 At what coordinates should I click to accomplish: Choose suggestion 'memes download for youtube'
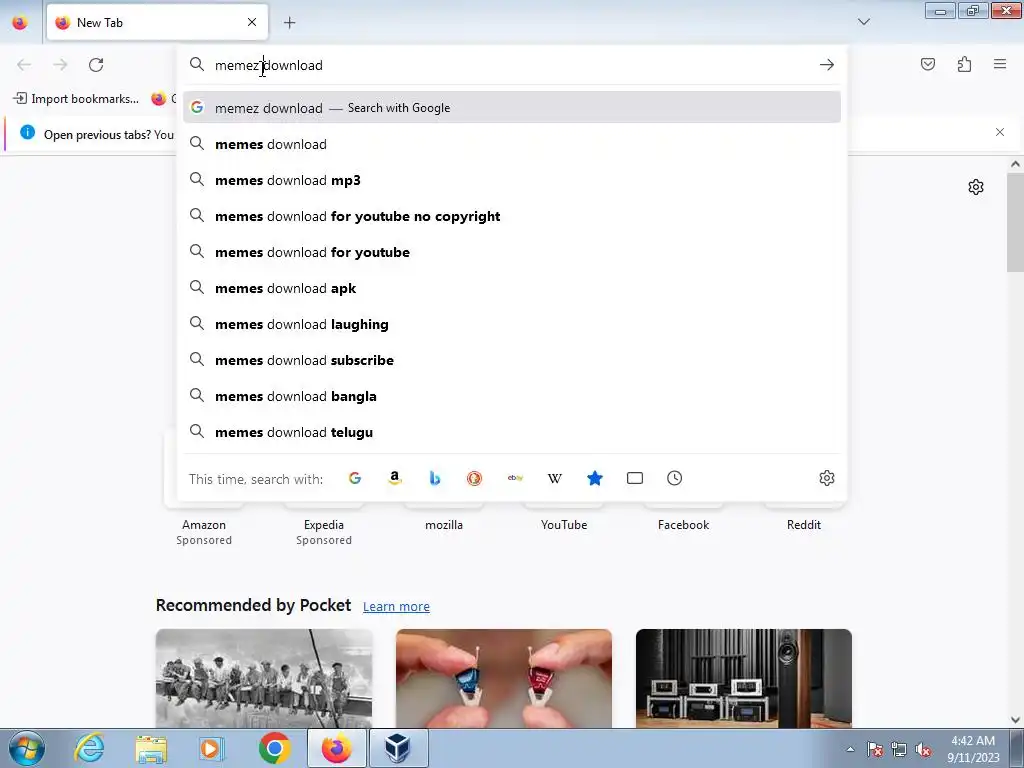coord(512,252)
